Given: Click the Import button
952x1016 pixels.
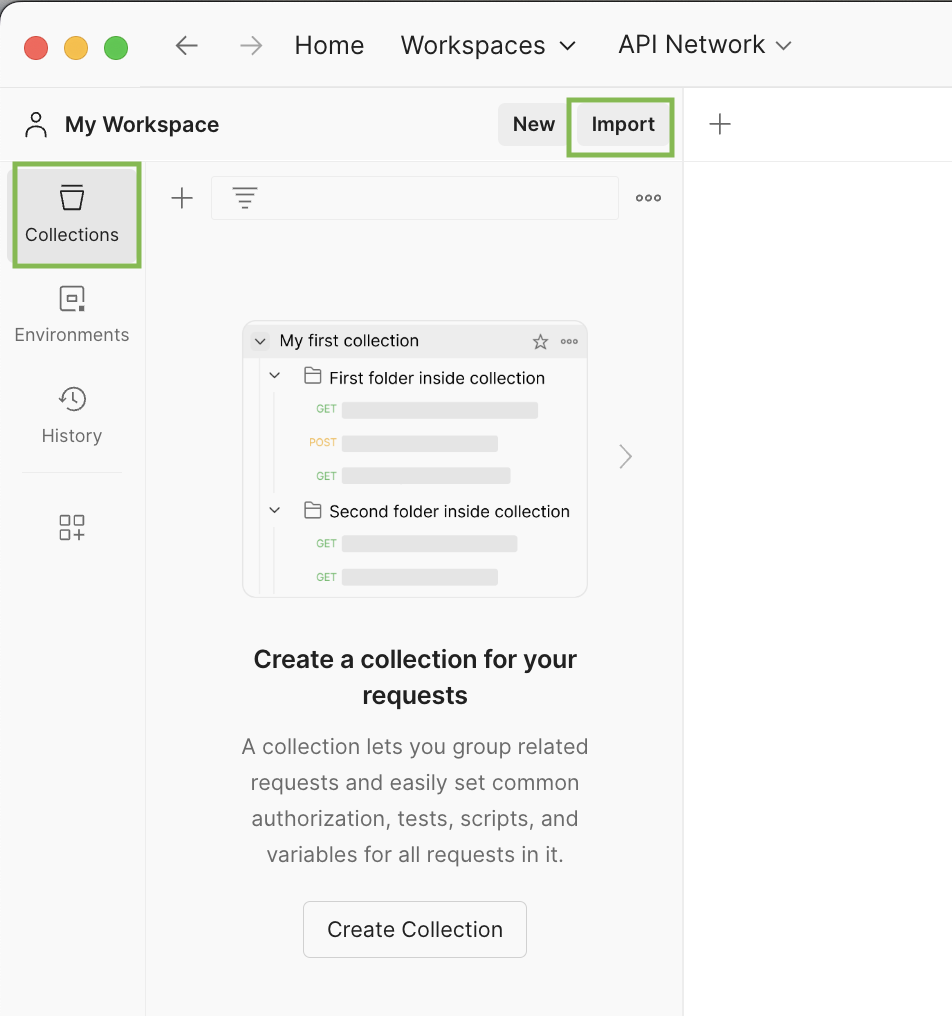Looking at the screenshot, I should coord(622,125).
